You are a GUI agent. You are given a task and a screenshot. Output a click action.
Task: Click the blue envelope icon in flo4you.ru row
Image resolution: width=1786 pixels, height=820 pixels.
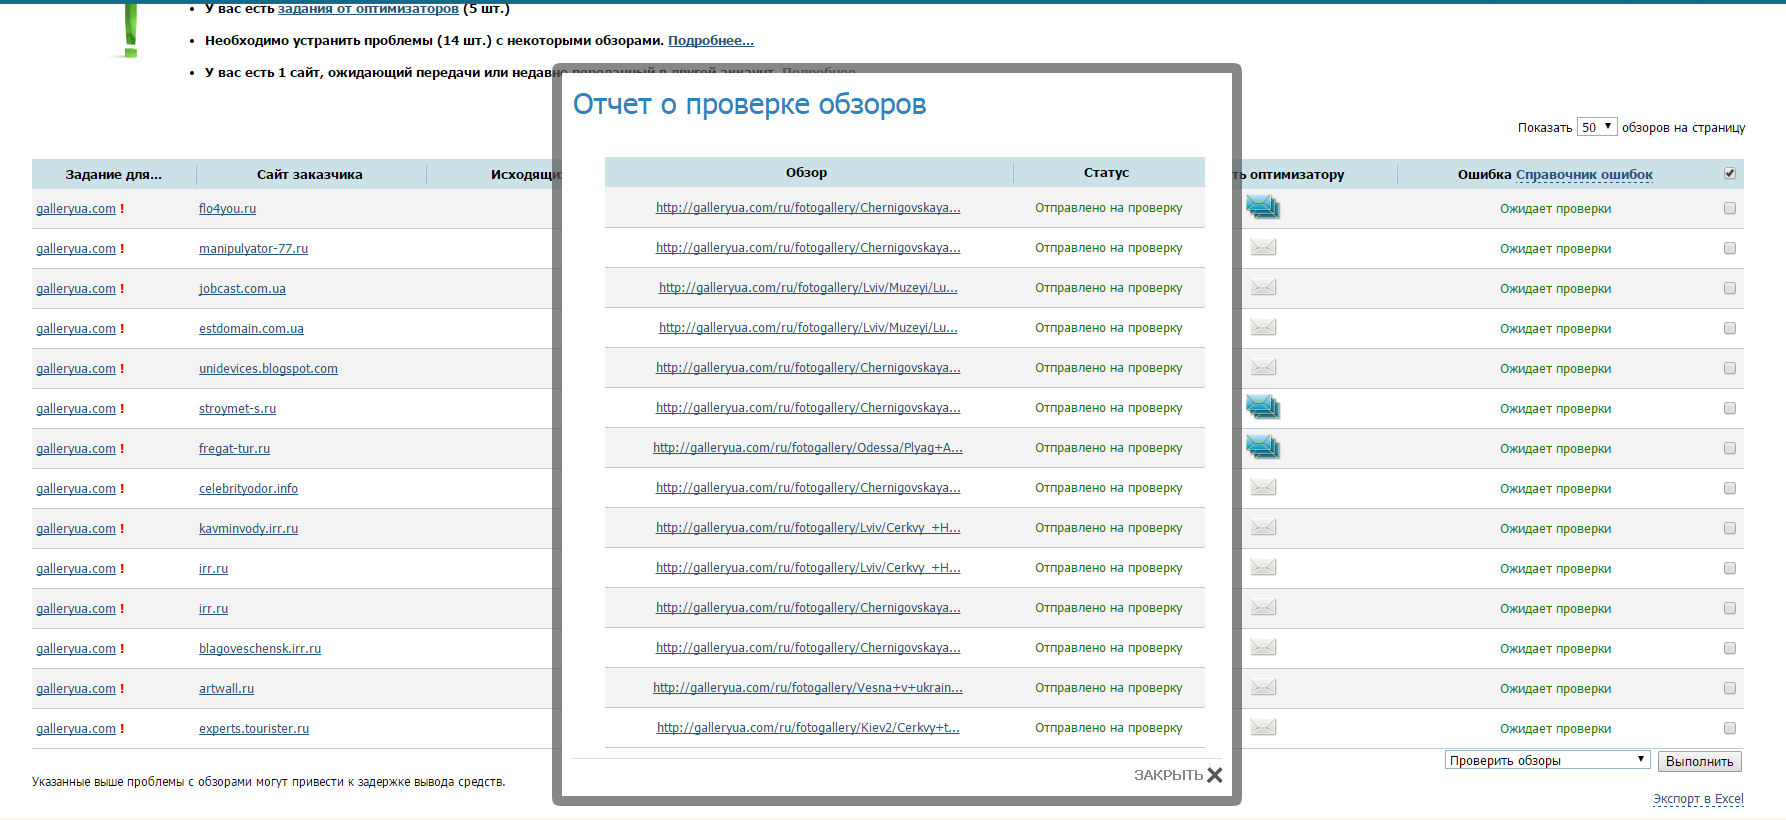point(1263,208)
